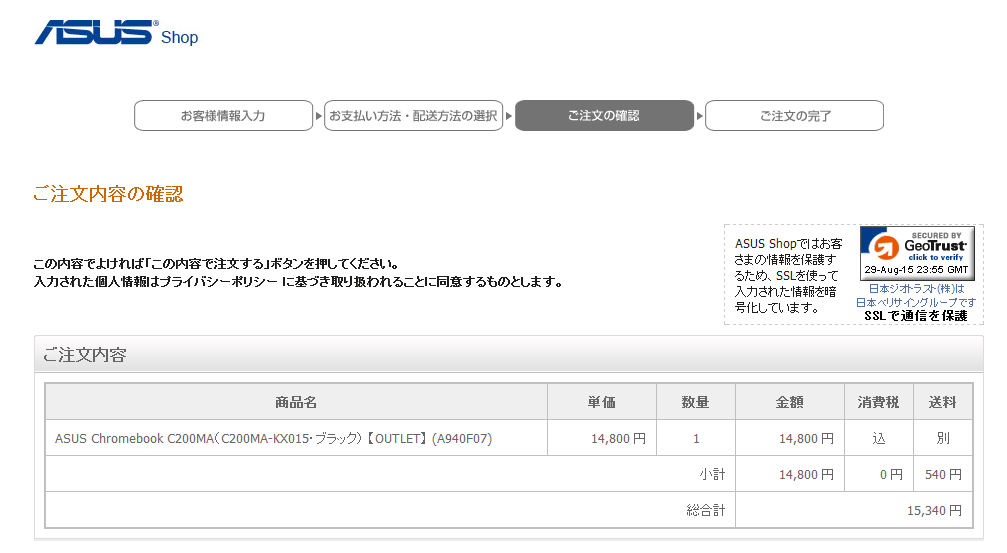
Task: Click the 数量 column header
Action: pyautogui.click(x=696, y=402)
